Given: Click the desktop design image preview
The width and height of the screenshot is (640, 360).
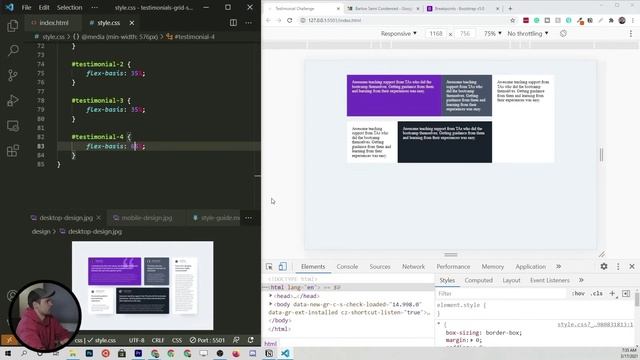Looking at the screenshot, I should click(x=142, y=285).
